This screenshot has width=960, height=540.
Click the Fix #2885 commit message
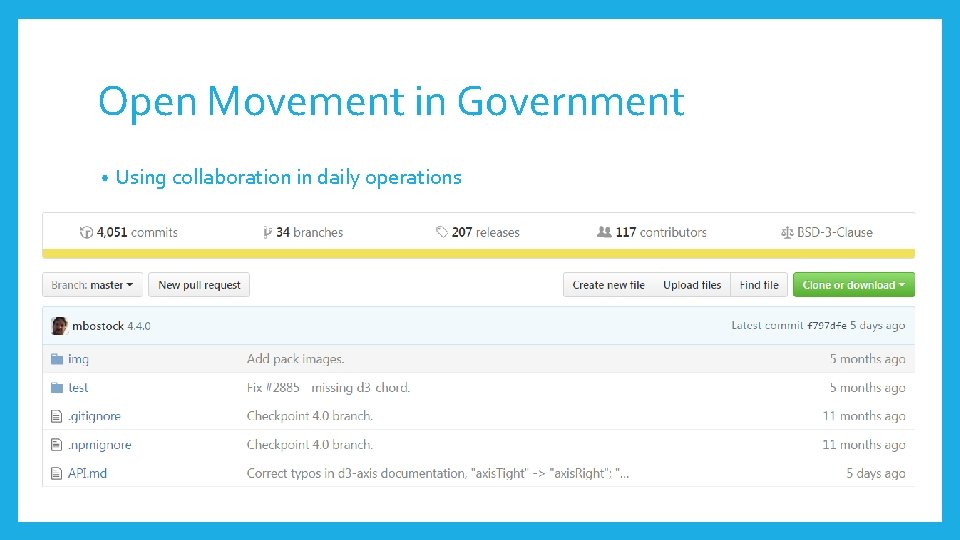328,388
